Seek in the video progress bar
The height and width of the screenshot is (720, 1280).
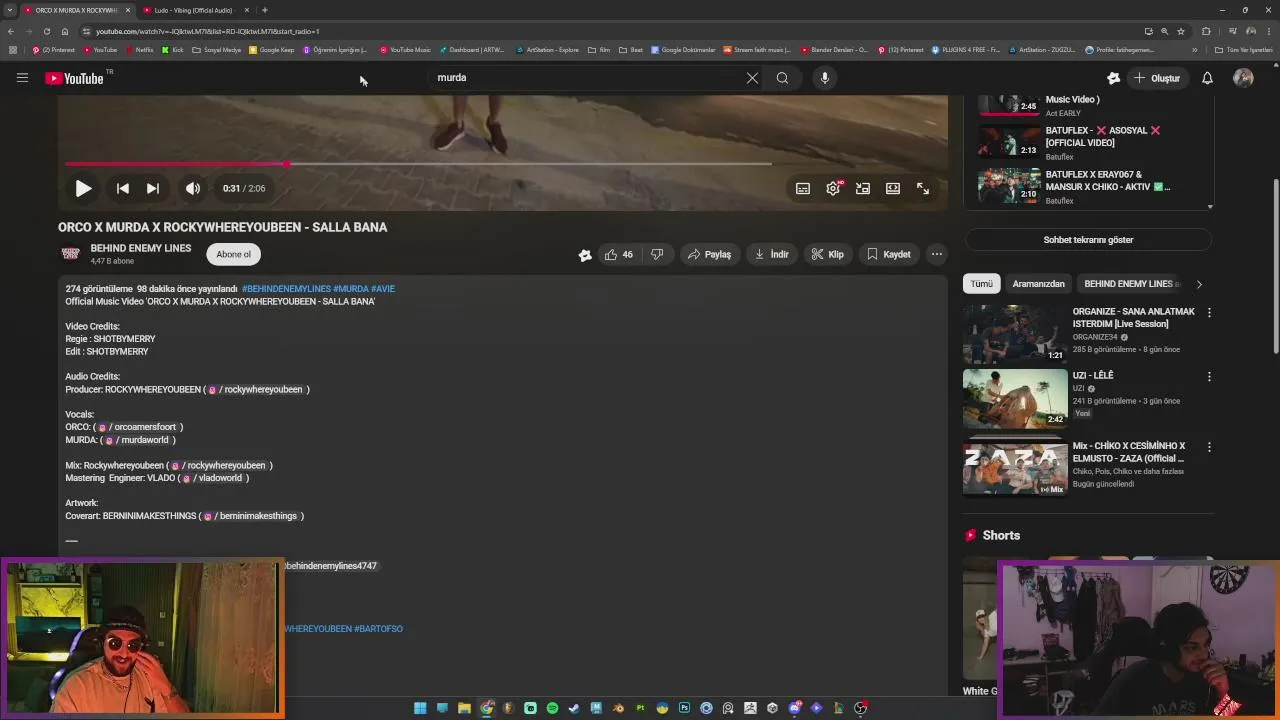(x=502, y=164)
